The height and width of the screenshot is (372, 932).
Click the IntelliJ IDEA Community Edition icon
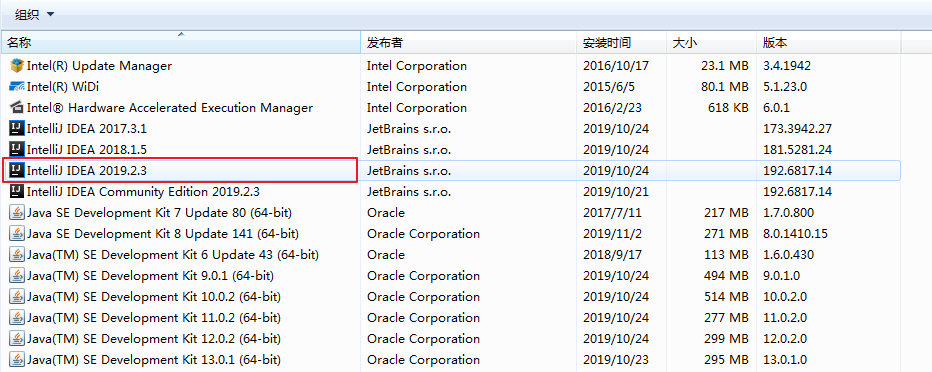tap(17, 191)
